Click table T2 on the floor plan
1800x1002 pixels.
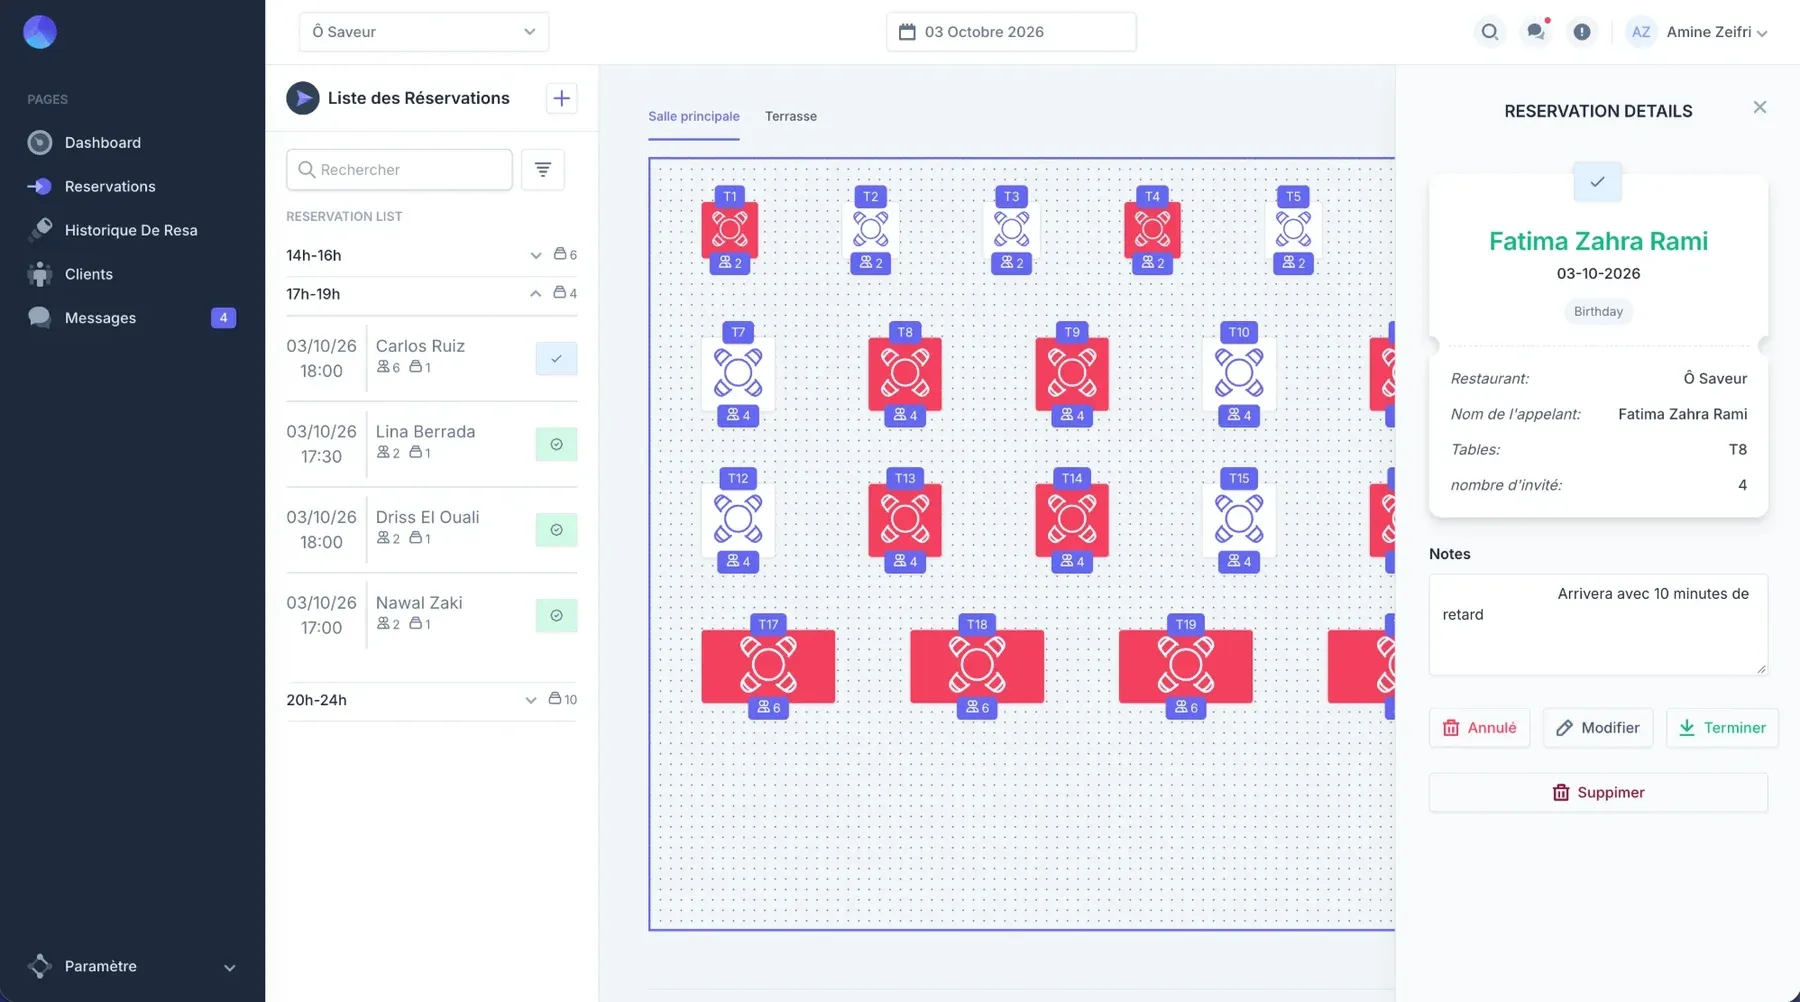coord(871,230)
